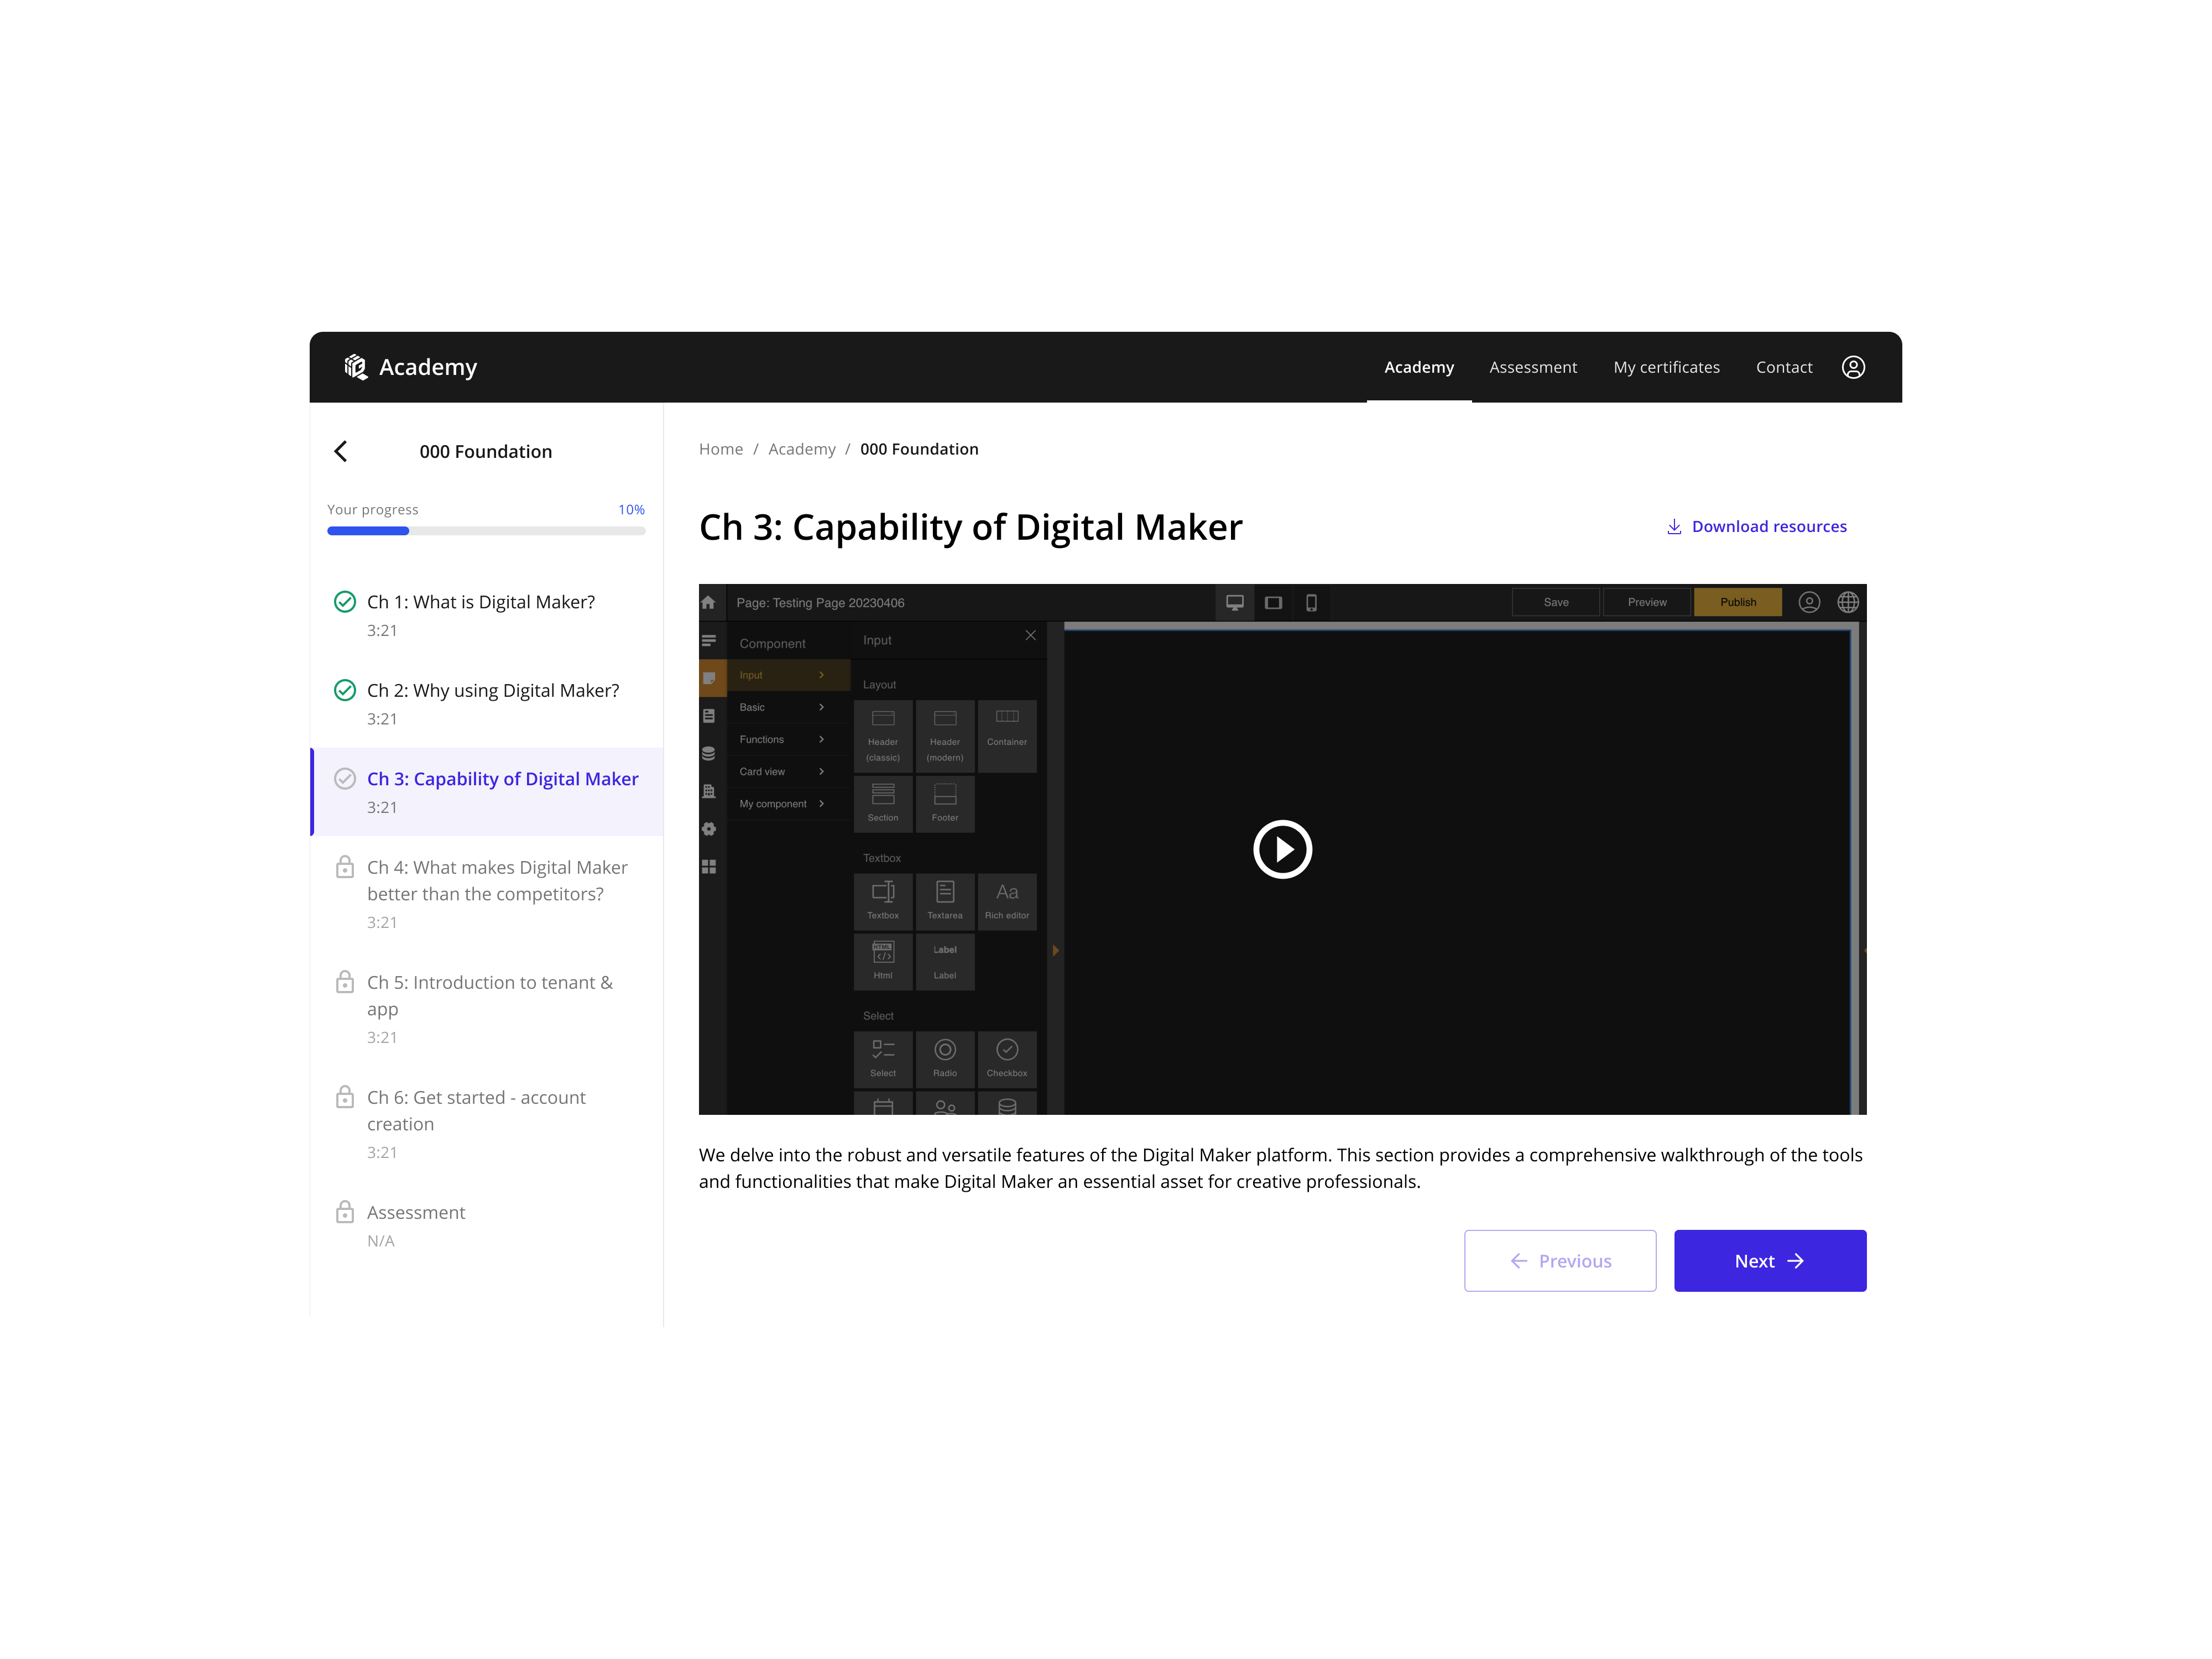This screenshot has width=2212, height=1659.
Task: Open Ch 2: Why using Digital Maker?
Action: point(487,703)
